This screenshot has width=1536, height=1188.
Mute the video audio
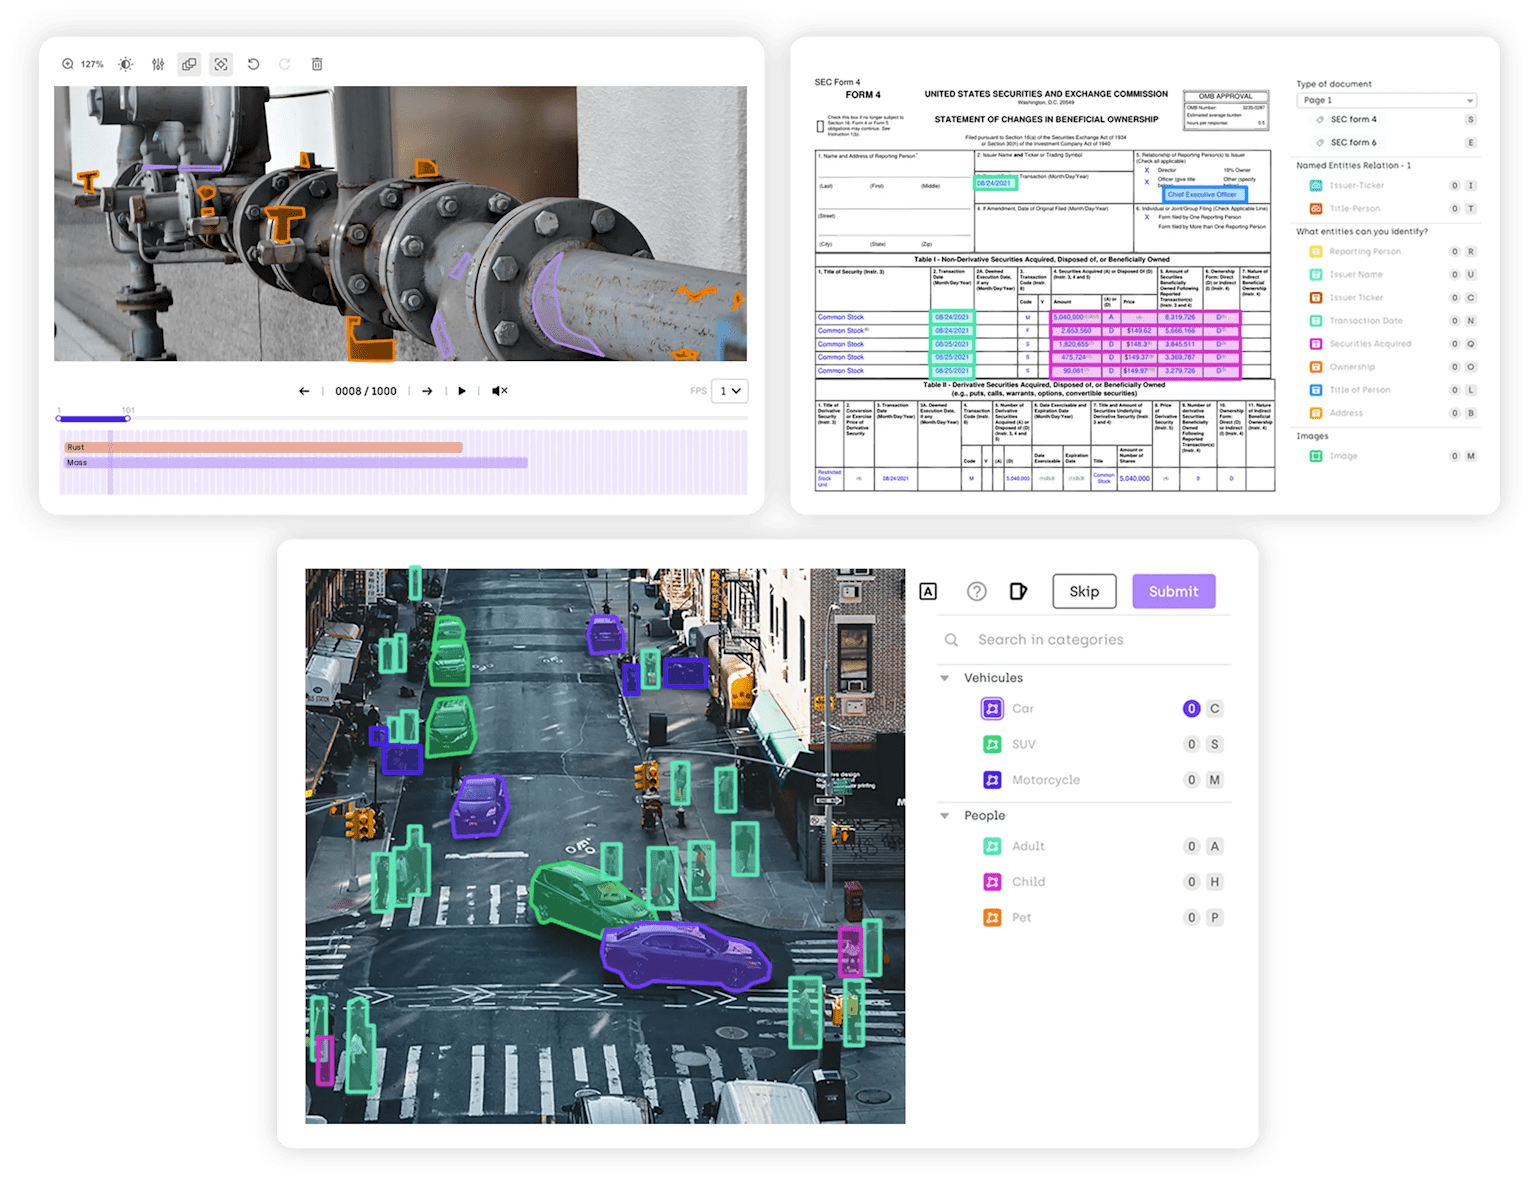click(500, 391)
